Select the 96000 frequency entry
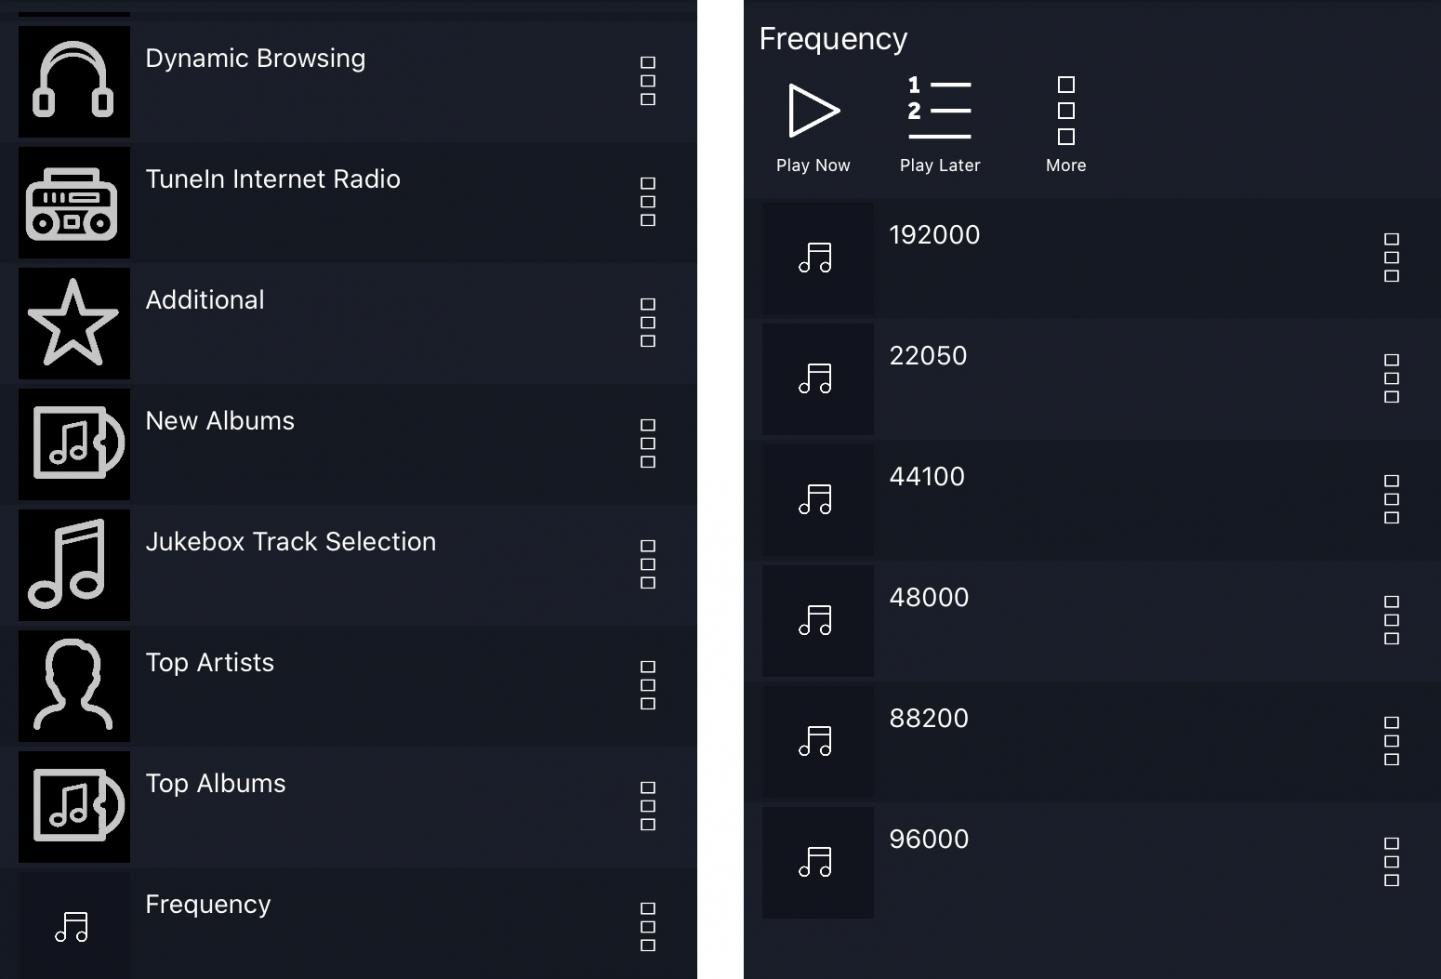 929,840
